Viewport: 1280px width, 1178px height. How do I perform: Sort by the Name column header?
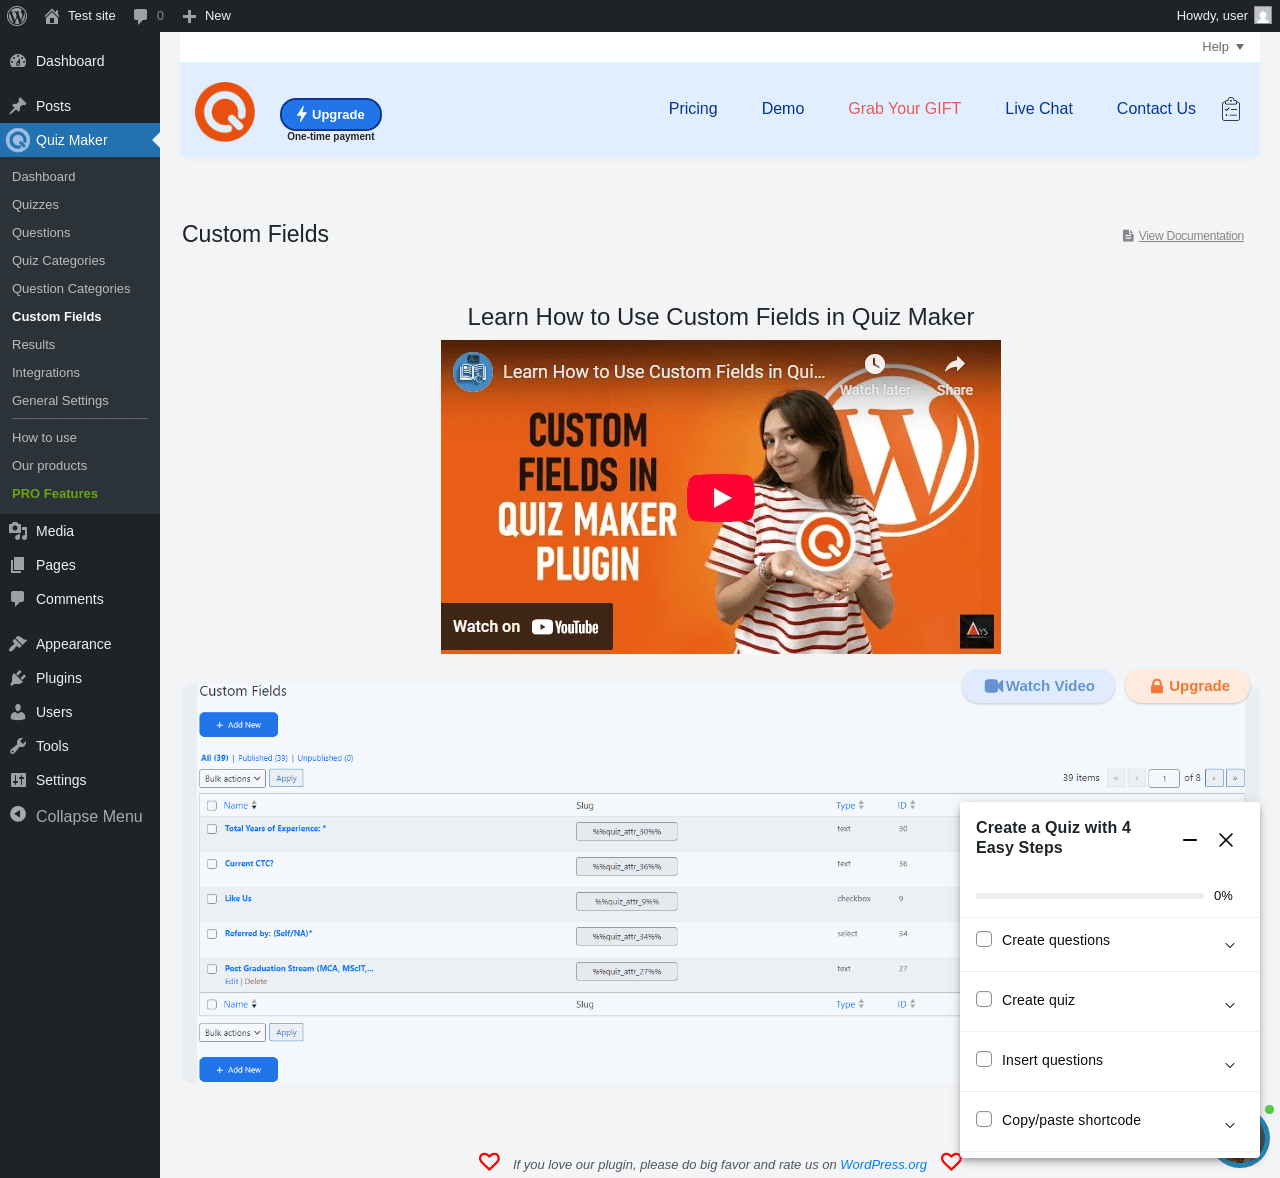pos(240,805)
